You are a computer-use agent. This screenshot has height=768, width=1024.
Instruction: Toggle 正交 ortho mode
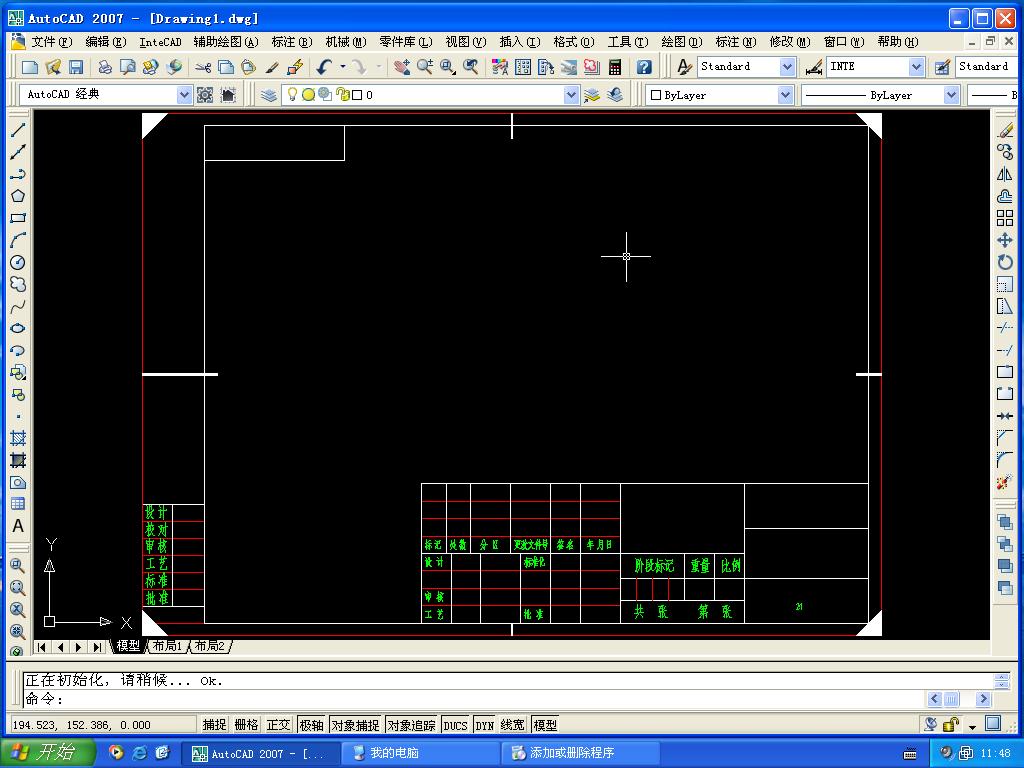click(278, 725)
